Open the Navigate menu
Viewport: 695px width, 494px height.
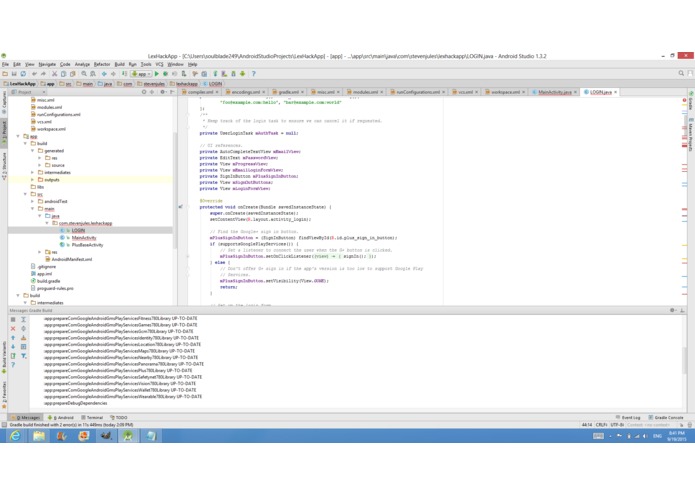click(47, 65)
